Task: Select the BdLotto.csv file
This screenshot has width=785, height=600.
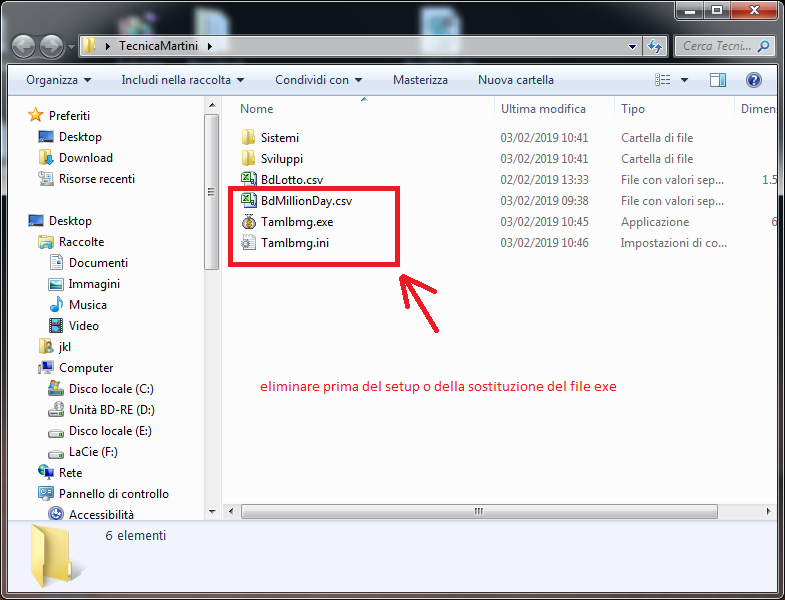Action: pyautogui.click(x=282, y=180)
